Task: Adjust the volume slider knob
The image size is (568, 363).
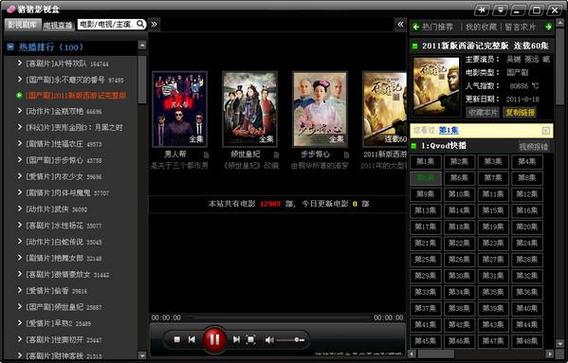Action: (297, 340)
